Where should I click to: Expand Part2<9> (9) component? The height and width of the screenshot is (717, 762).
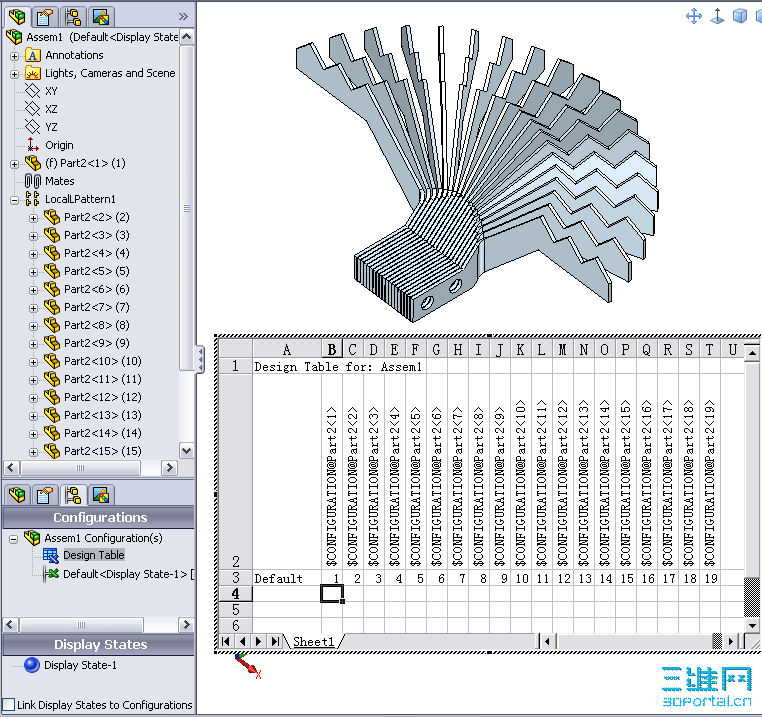click(33, 344)
